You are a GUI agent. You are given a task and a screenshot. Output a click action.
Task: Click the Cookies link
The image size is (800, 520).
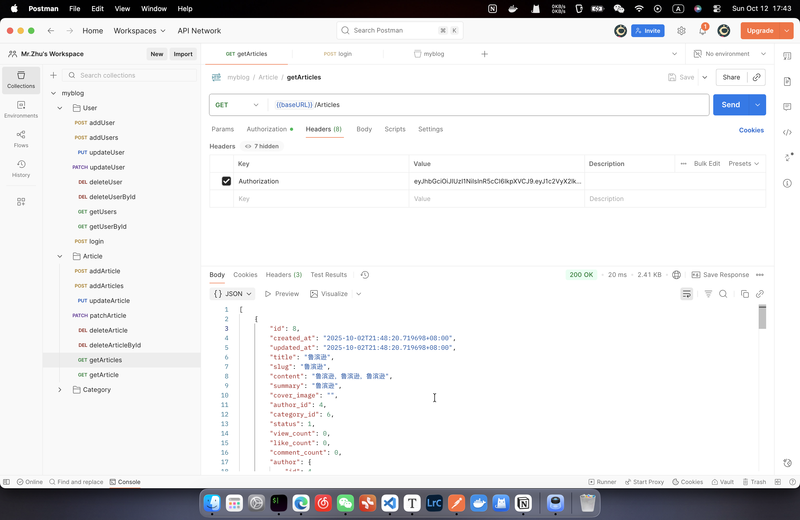point(751,130)
